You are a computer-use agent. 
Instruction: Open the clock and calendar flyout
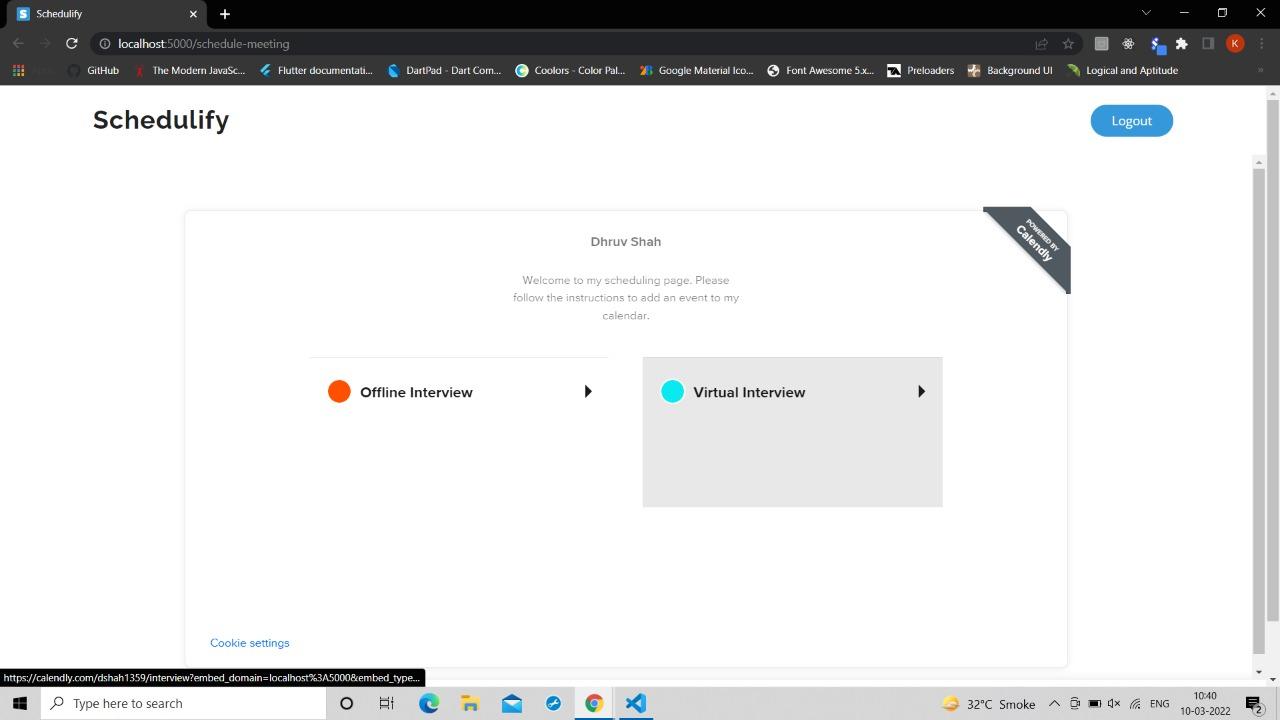coord(1205,703)
